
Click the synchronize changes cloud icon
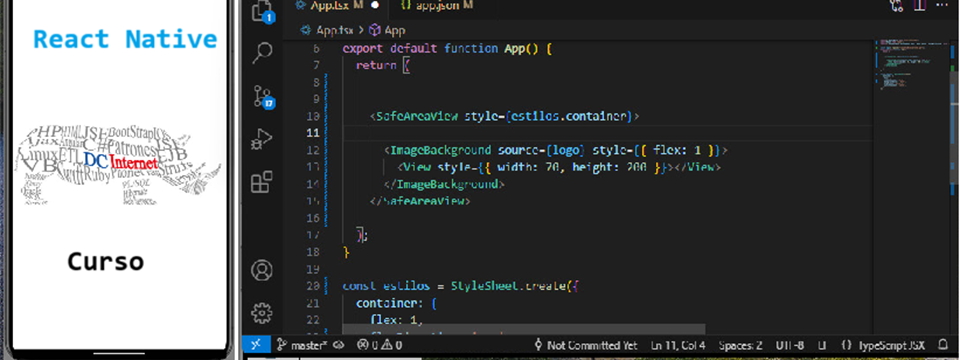(340, 345)
